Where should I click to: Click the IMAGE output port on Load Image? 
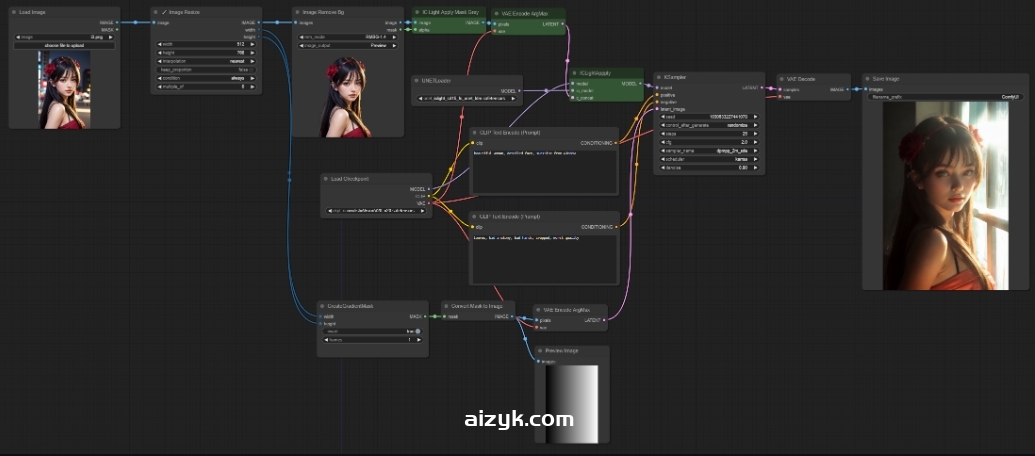coord(117,21)
